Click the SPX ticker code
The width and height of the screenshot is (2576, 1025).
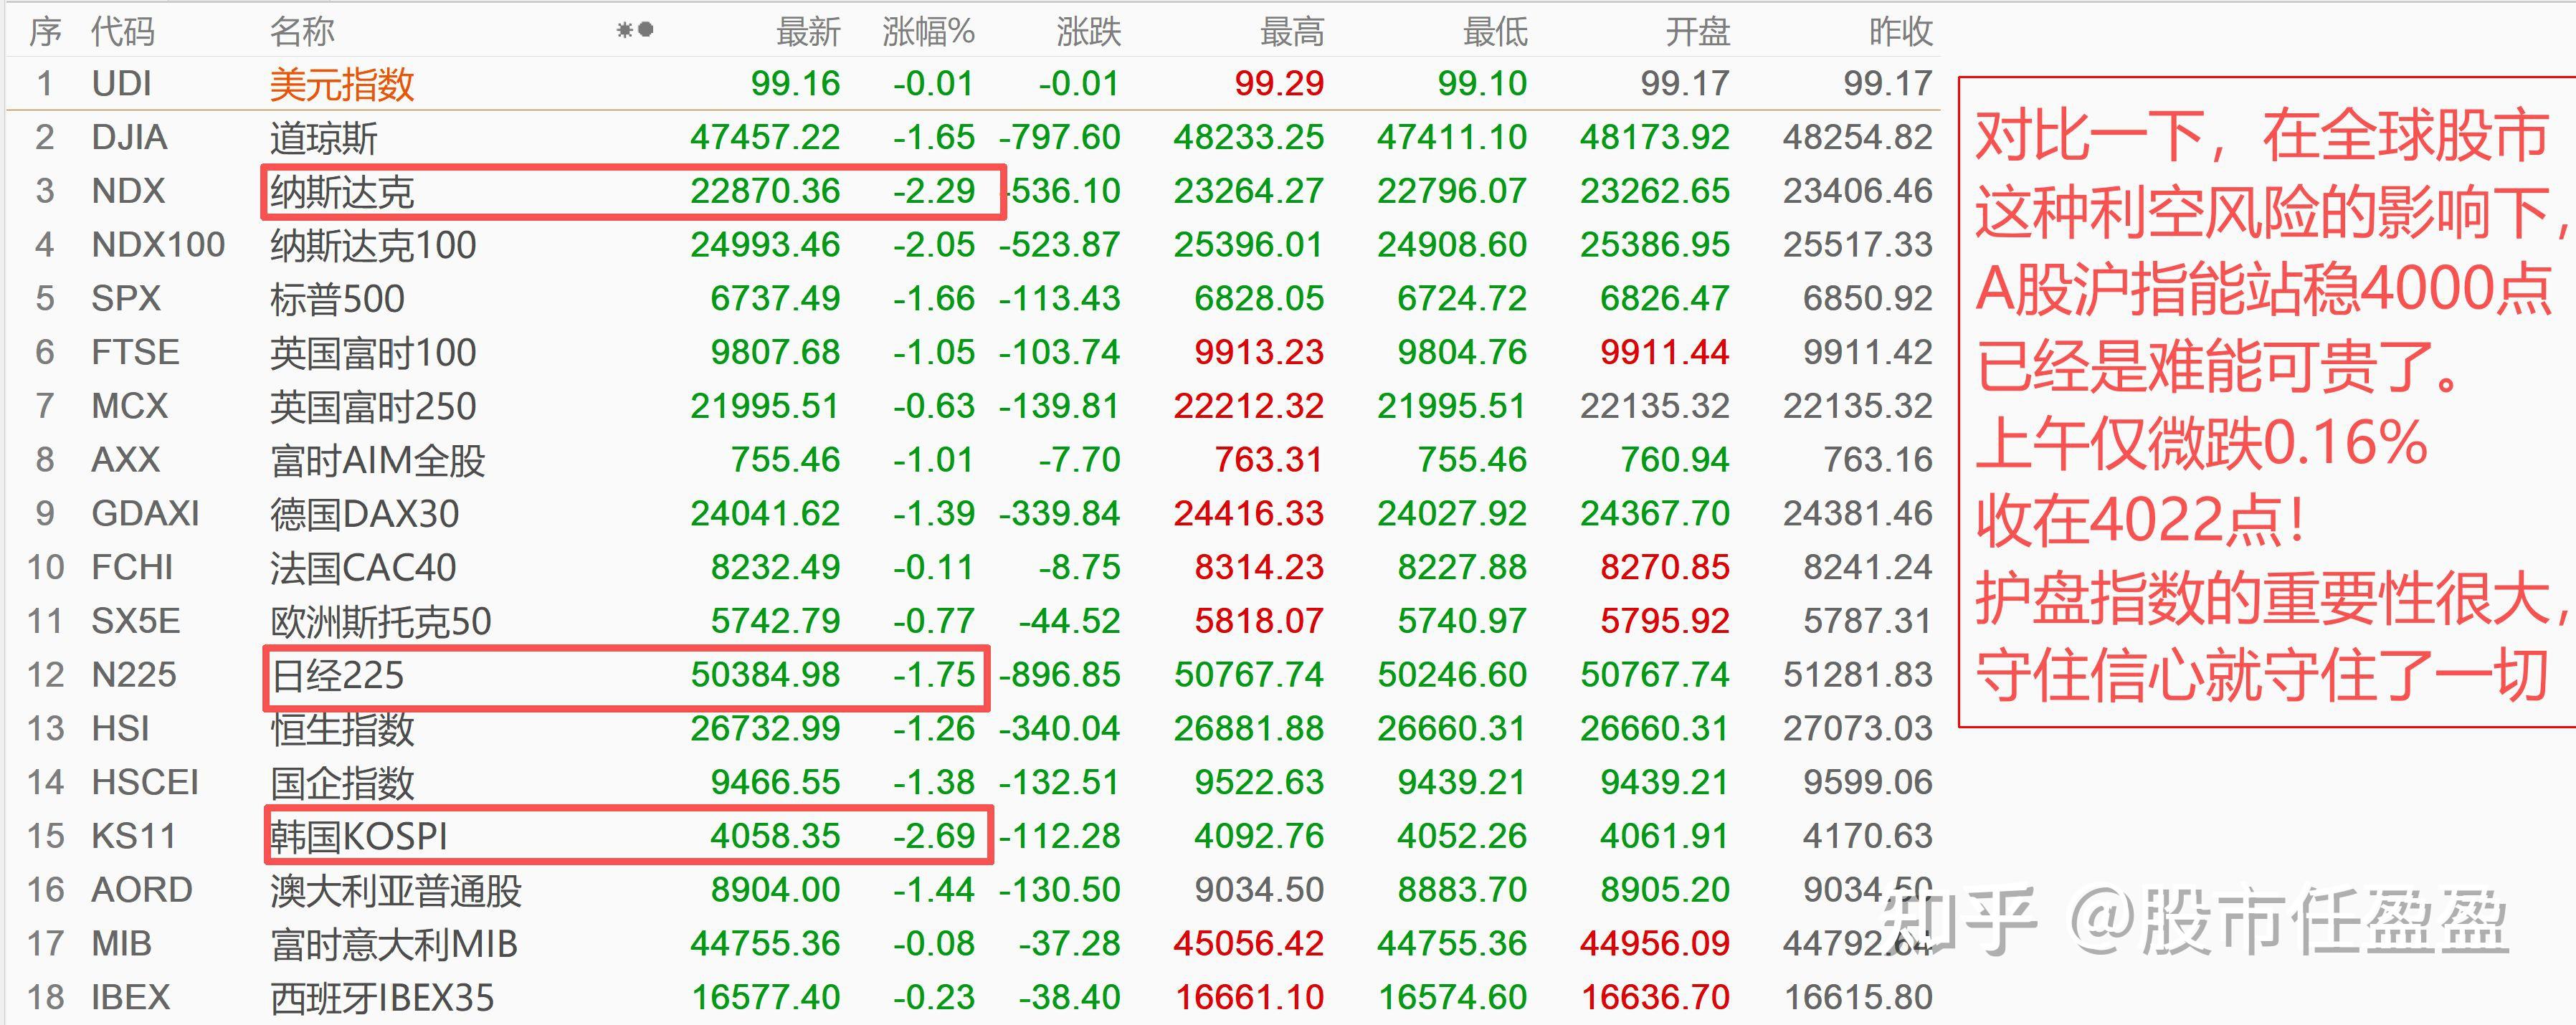(126, 299)
